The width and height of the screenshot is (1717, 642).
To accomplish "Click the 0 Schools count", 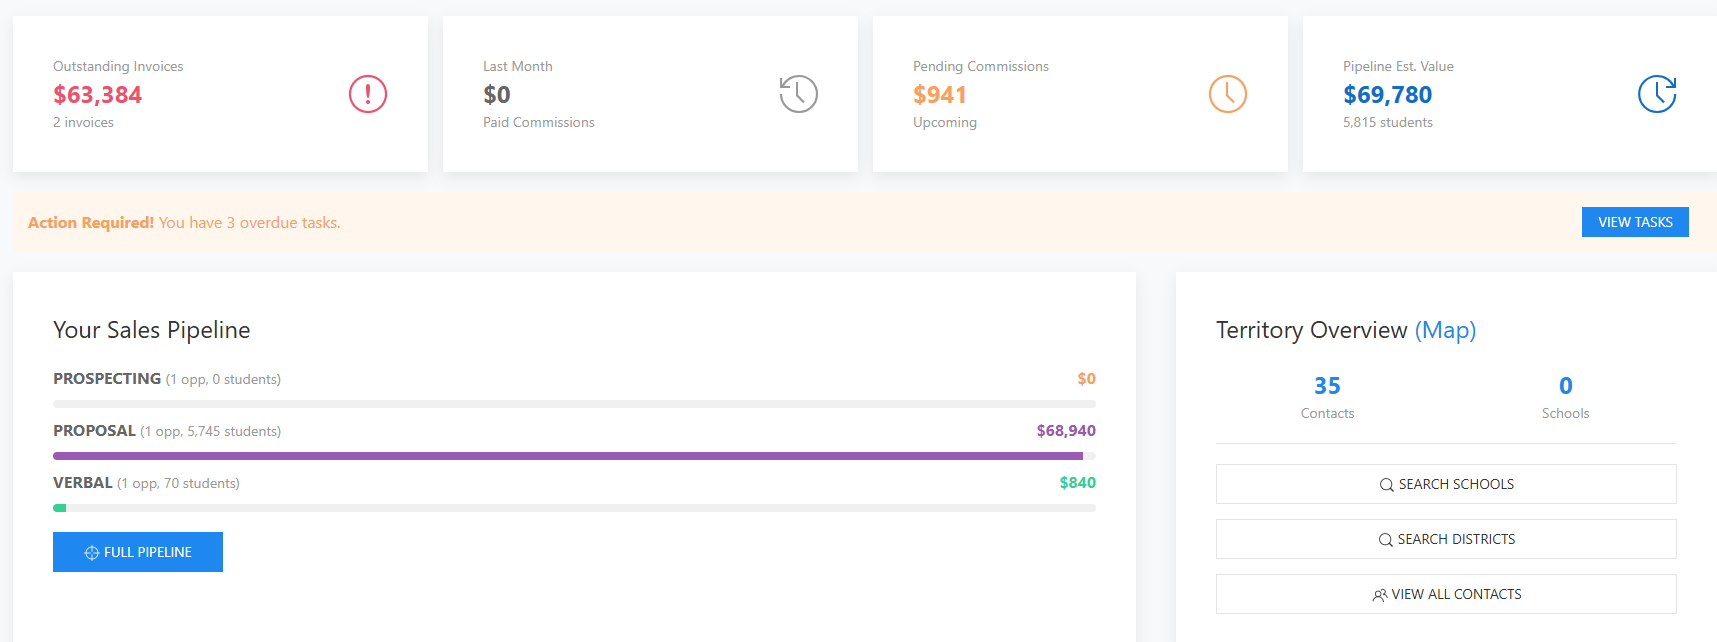I will click(x=1566, y=386).
